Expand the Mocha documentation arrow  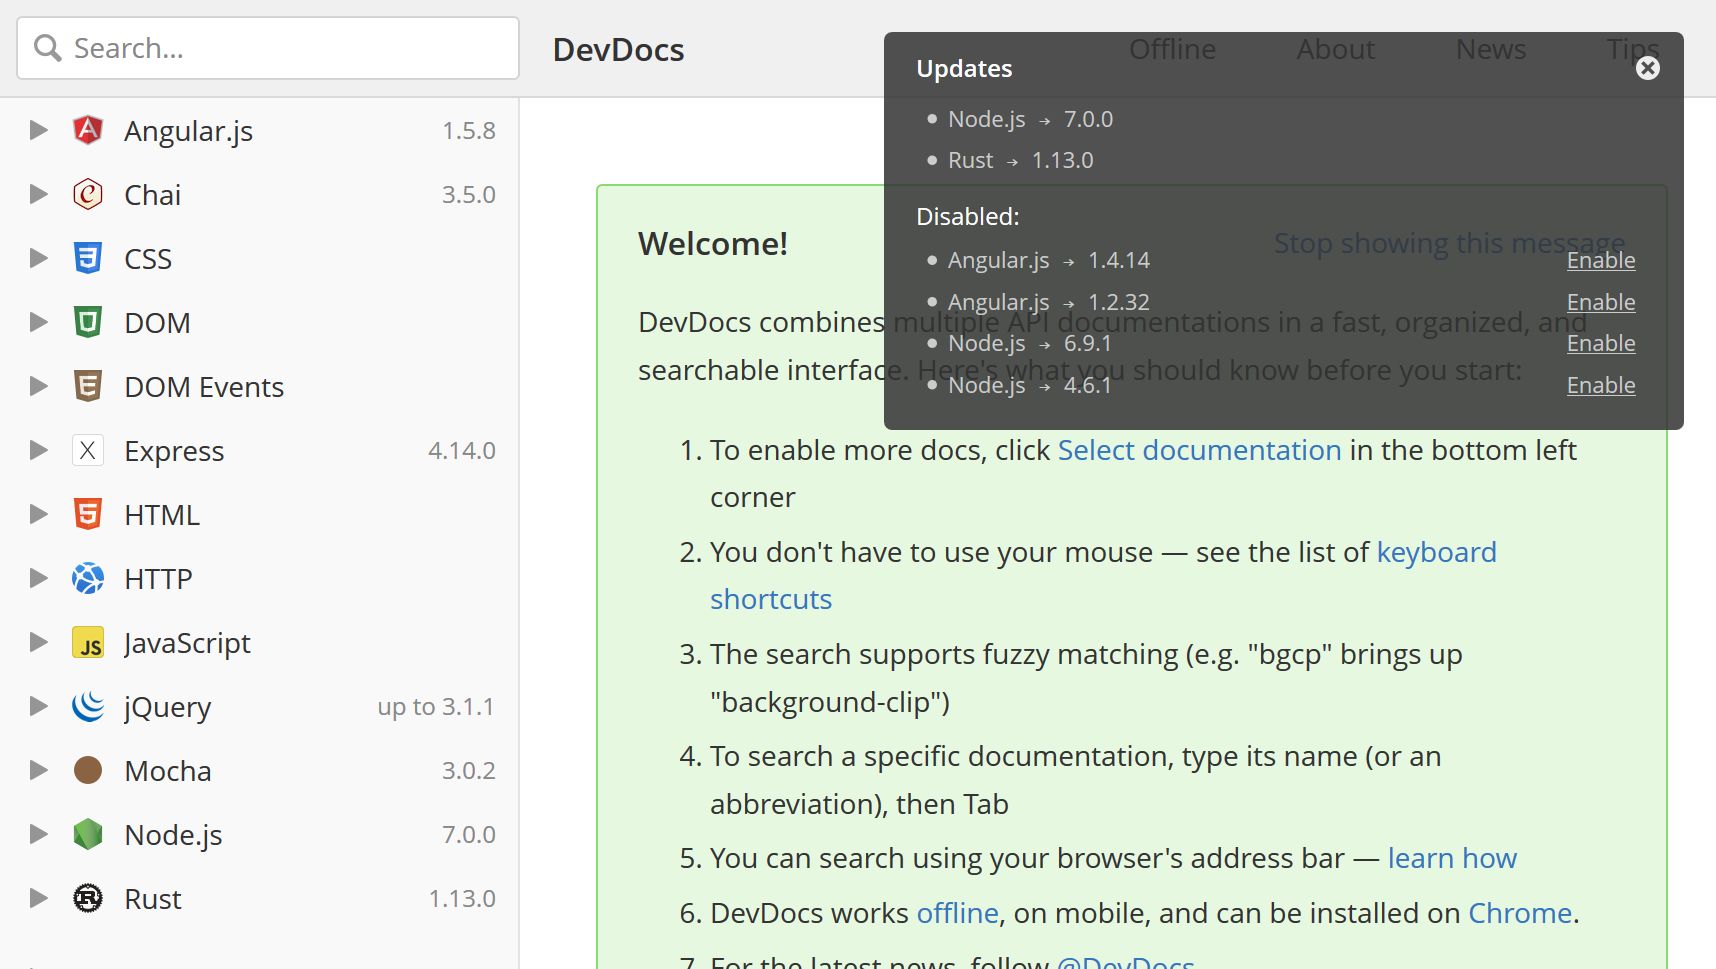coord(39,770)
